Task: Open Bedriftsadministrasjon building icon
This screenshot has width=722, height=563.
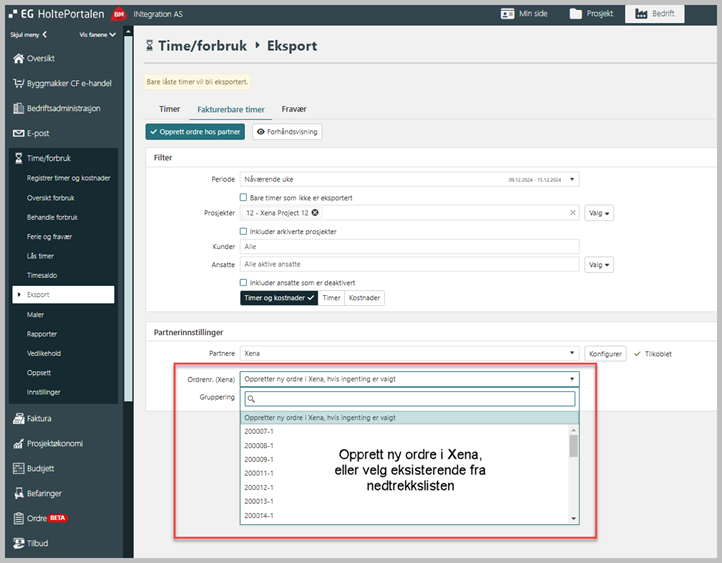Action: click(x=18, y=108)
